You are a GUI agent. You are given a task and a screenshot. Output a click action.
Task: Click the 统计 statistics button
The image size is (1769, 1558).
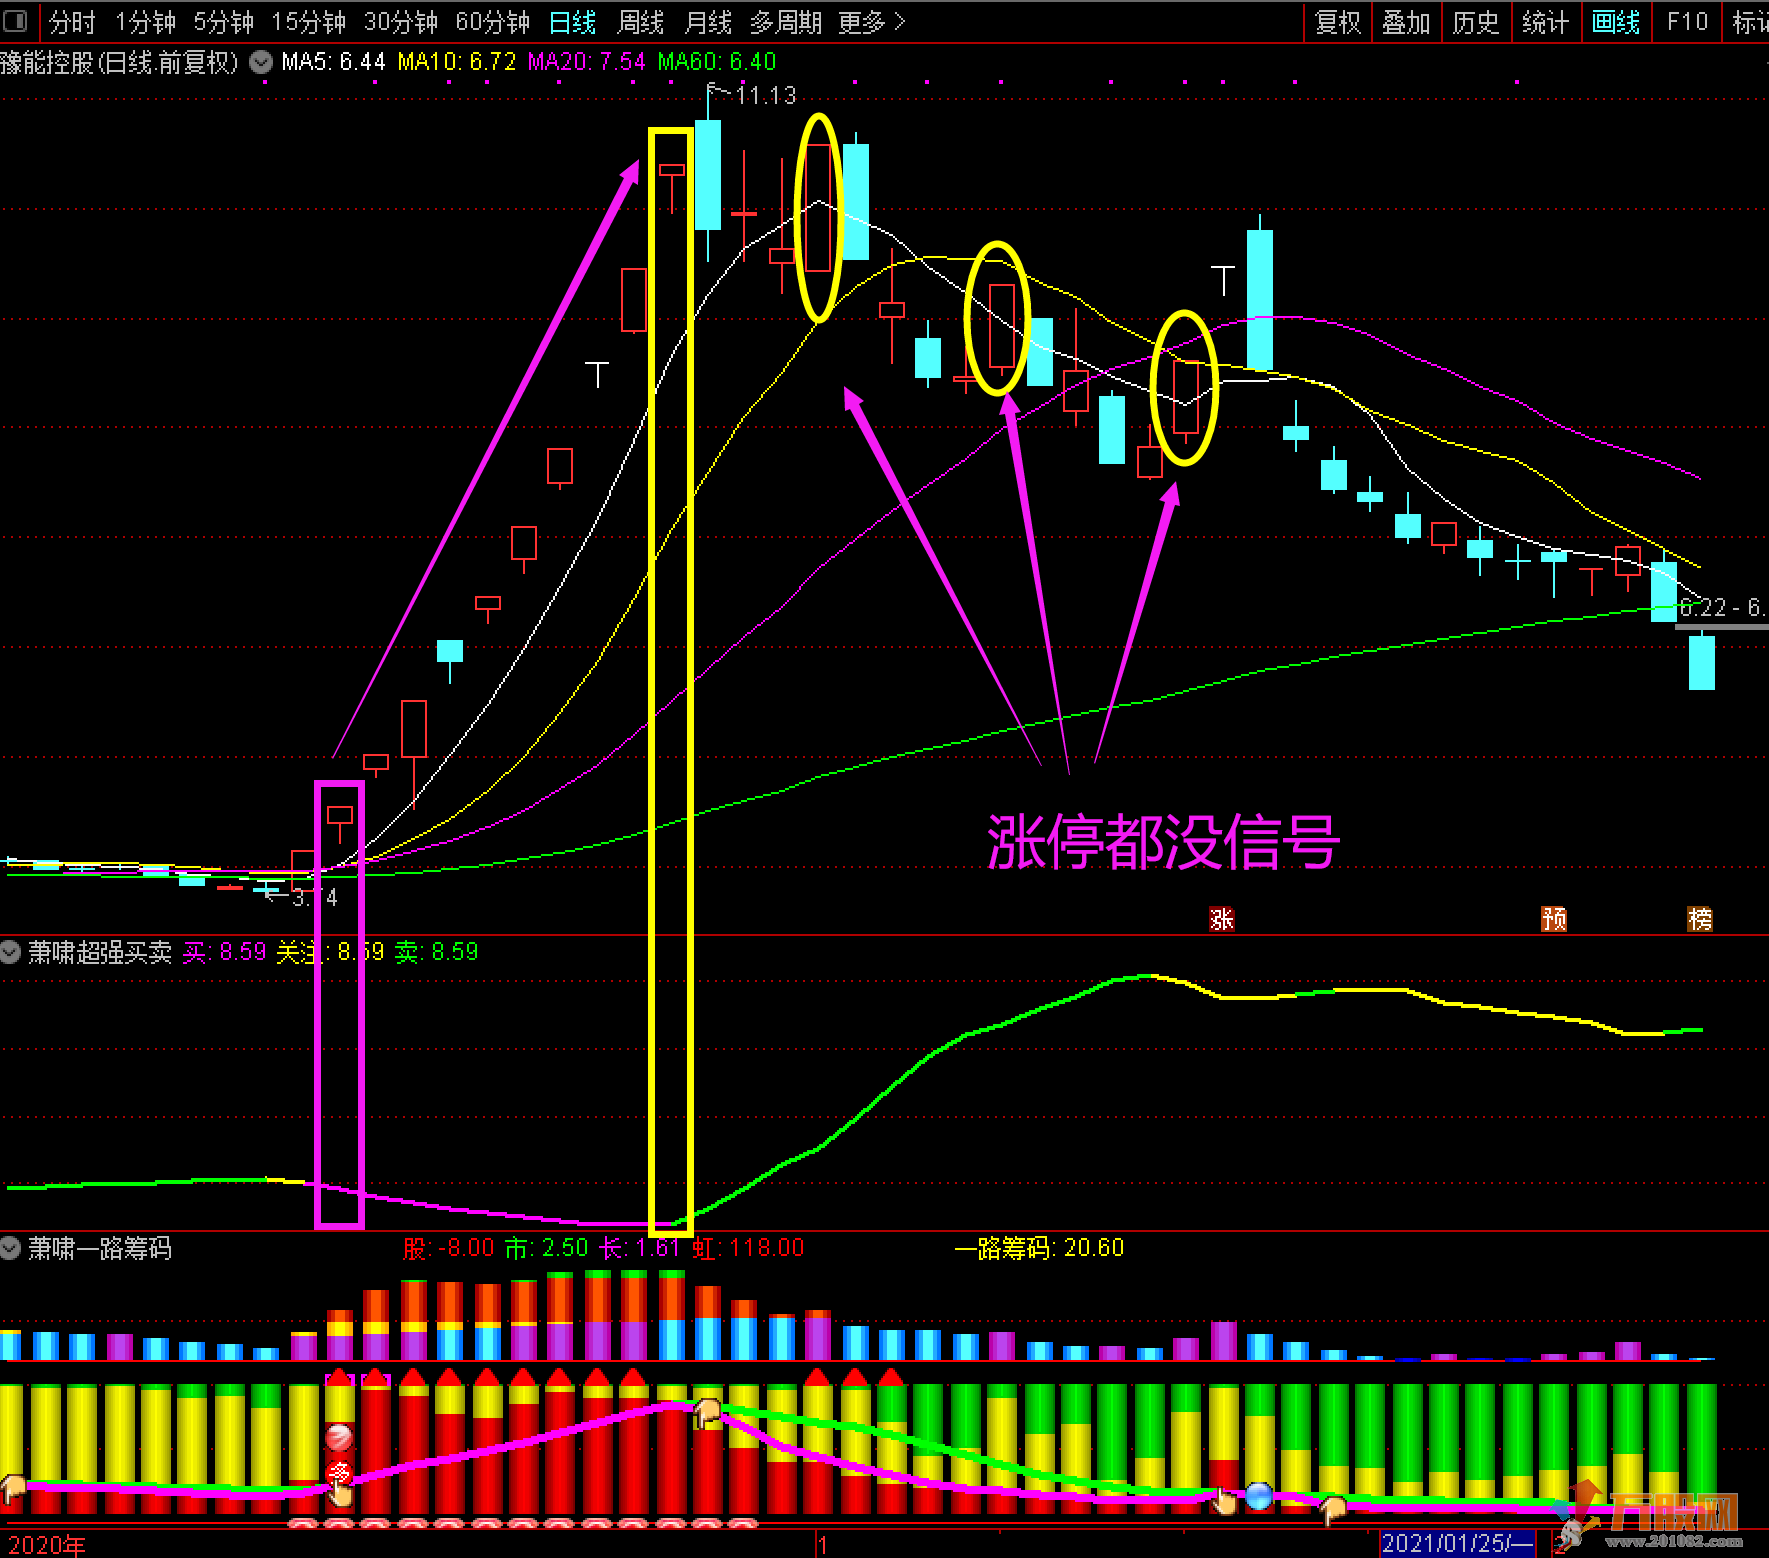pos(1545,22)
